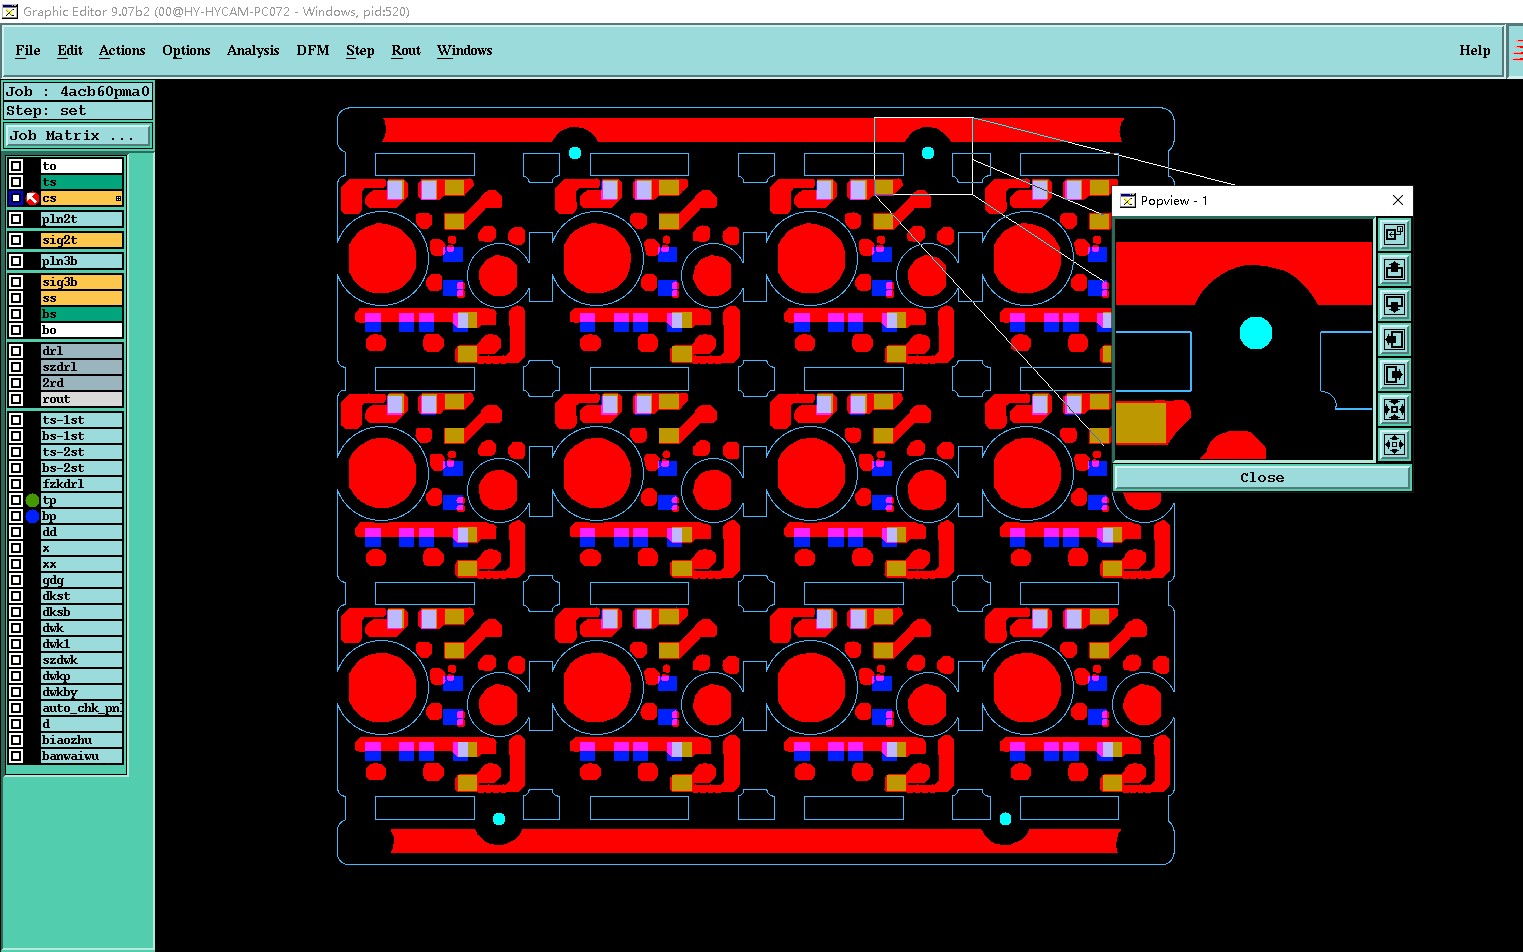Select the bs-2st layer row
The height and width of the screenshot is (952, 1523).
81,468
